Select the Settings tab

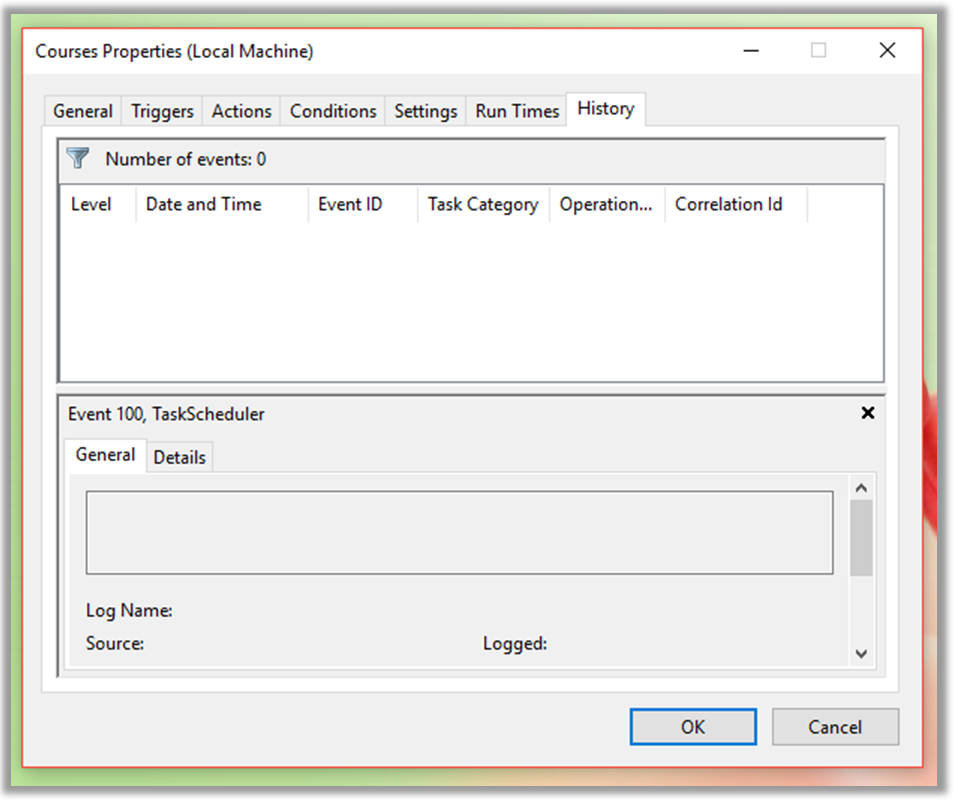pos(425,111)
